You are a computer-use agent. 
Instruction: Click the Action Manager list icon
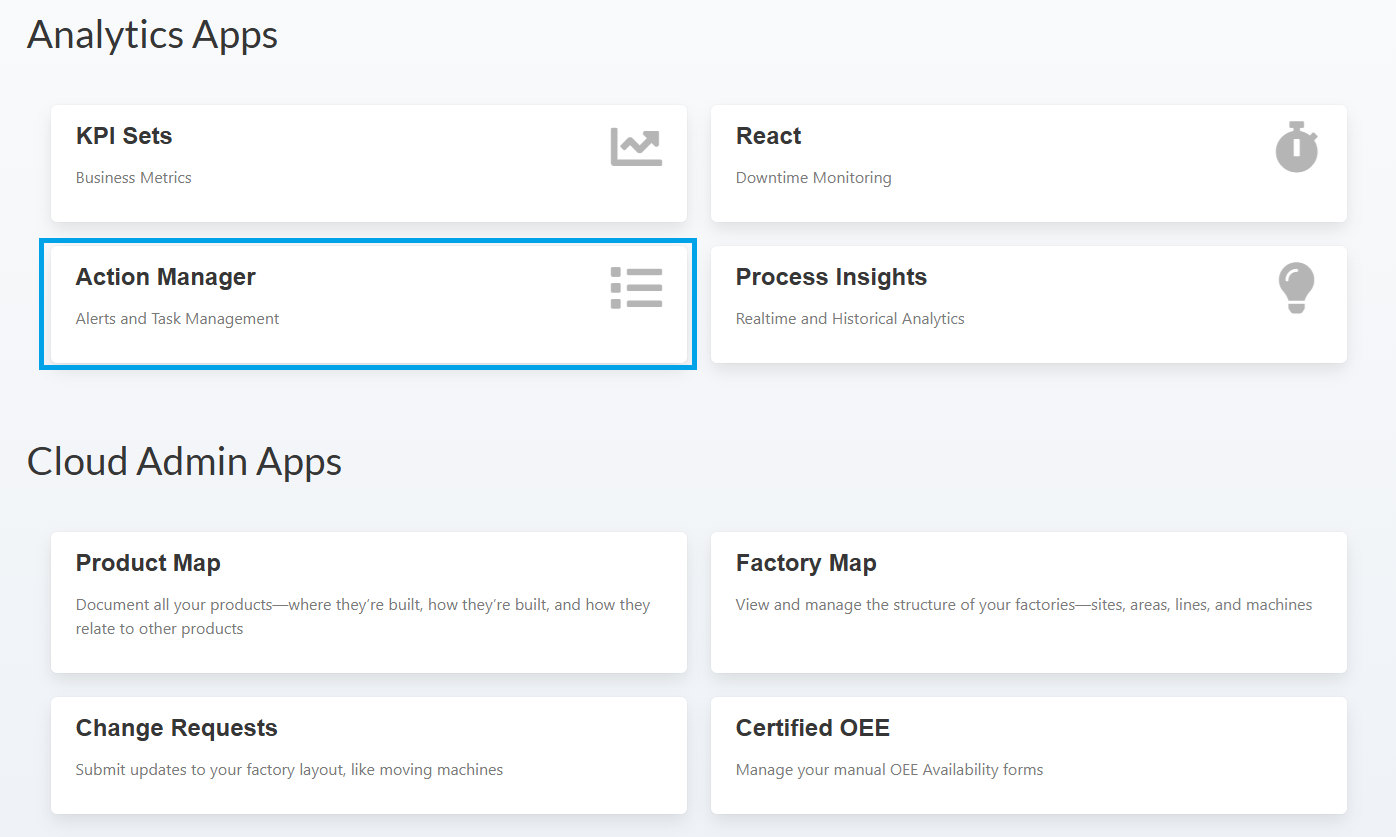tap(636, 288)
